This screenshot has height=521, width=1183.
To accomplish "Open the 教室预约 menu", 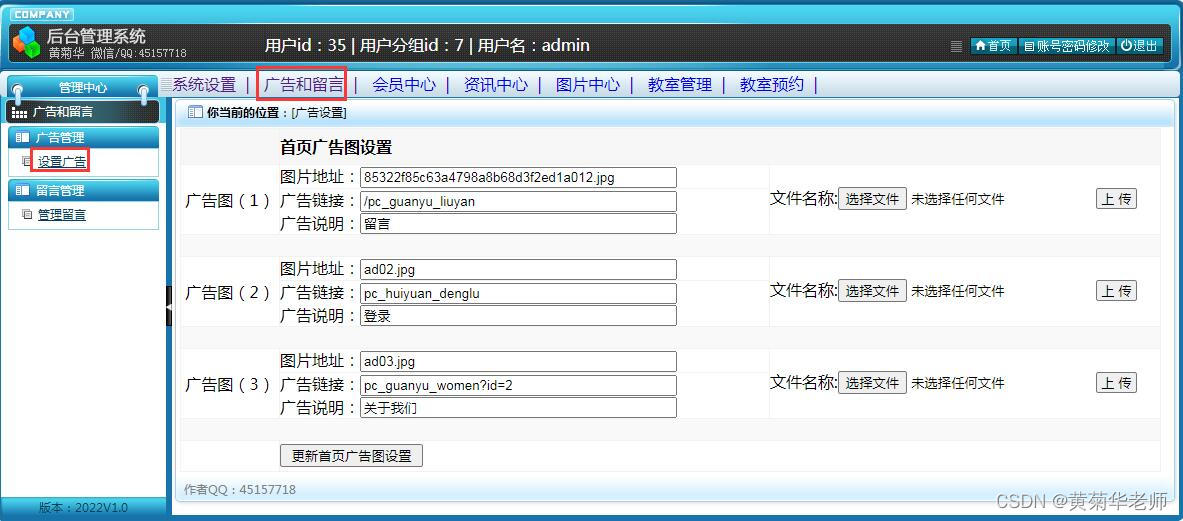I will point(772,84).
